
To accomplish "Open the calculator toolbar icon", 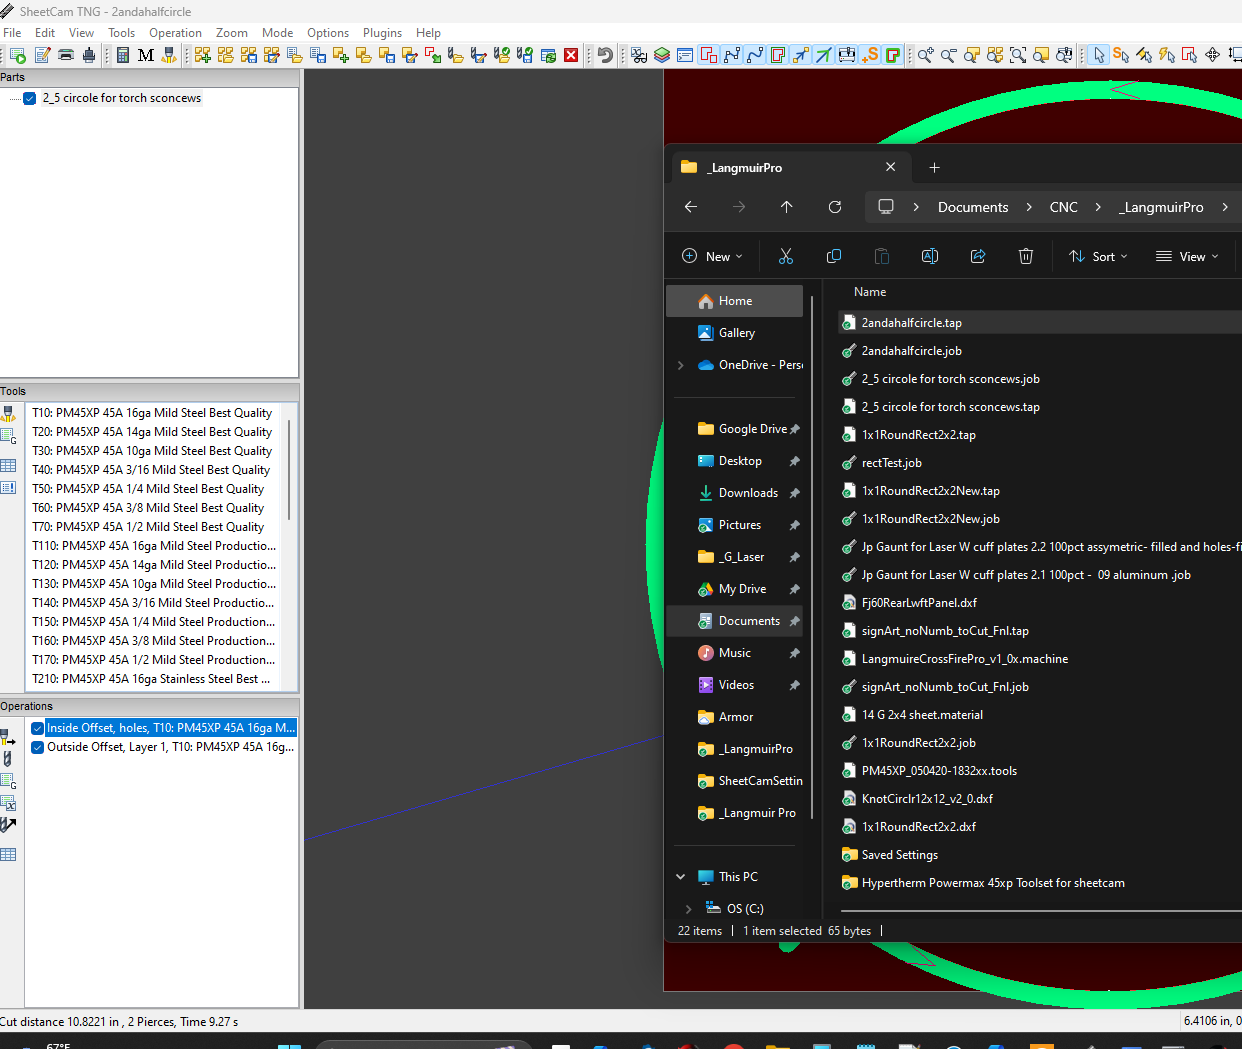I will 123,55.
